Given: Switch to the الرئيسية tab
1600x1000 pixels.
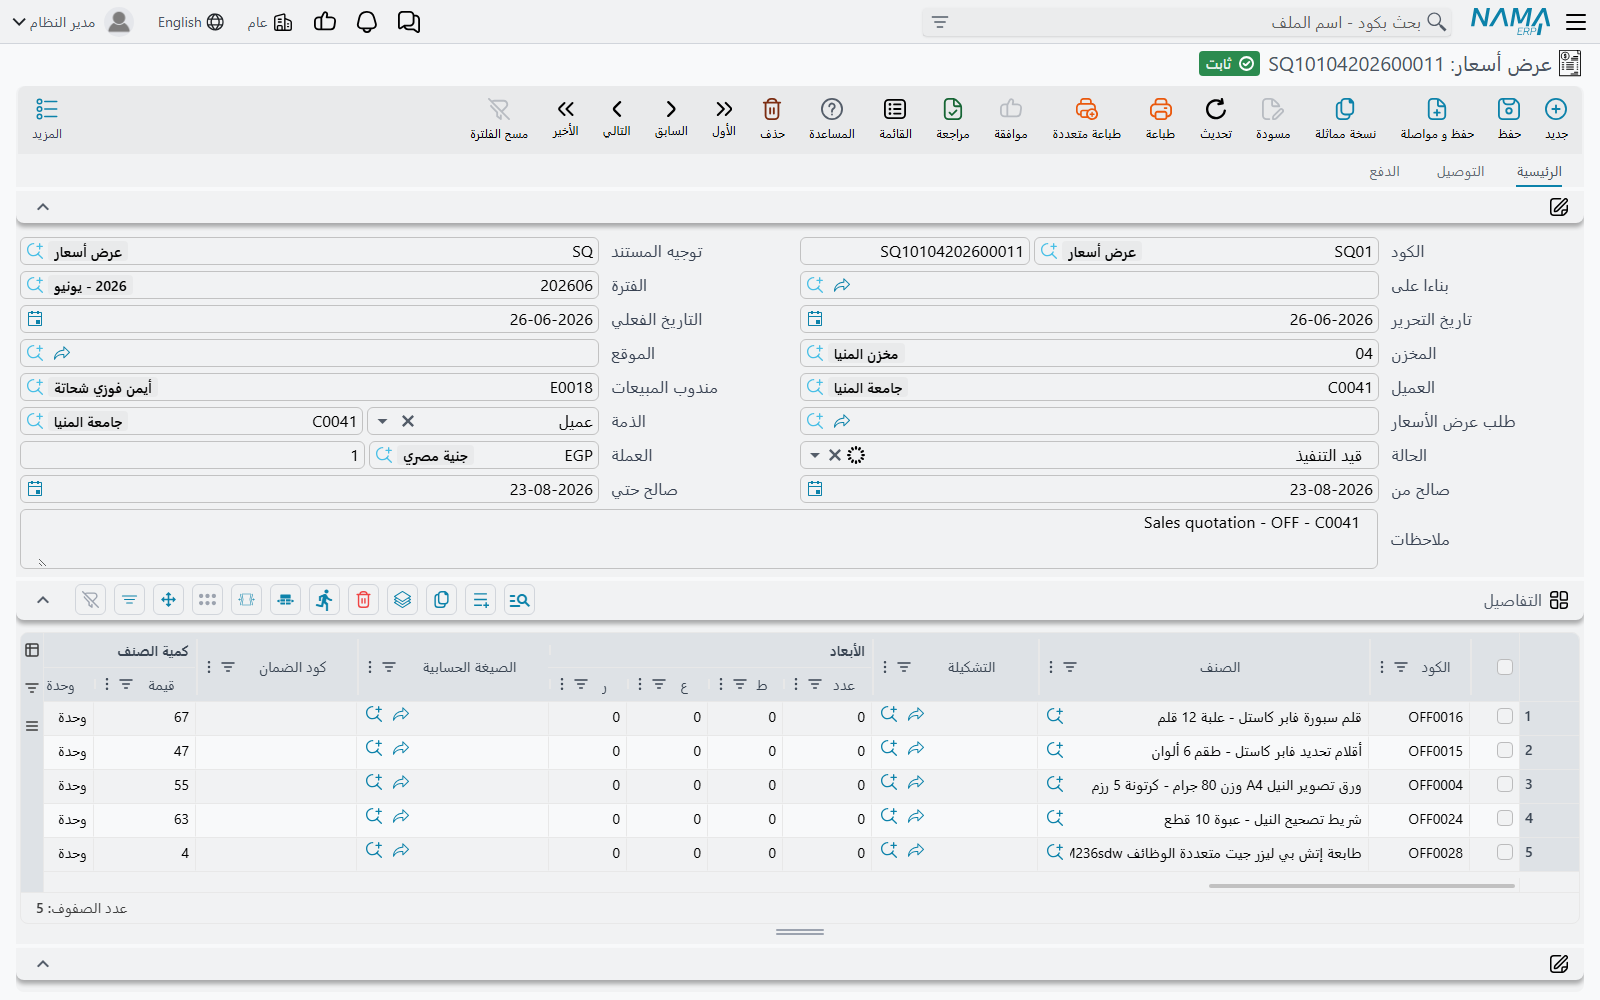Looking at the screenshot, I should point(1539,172).
